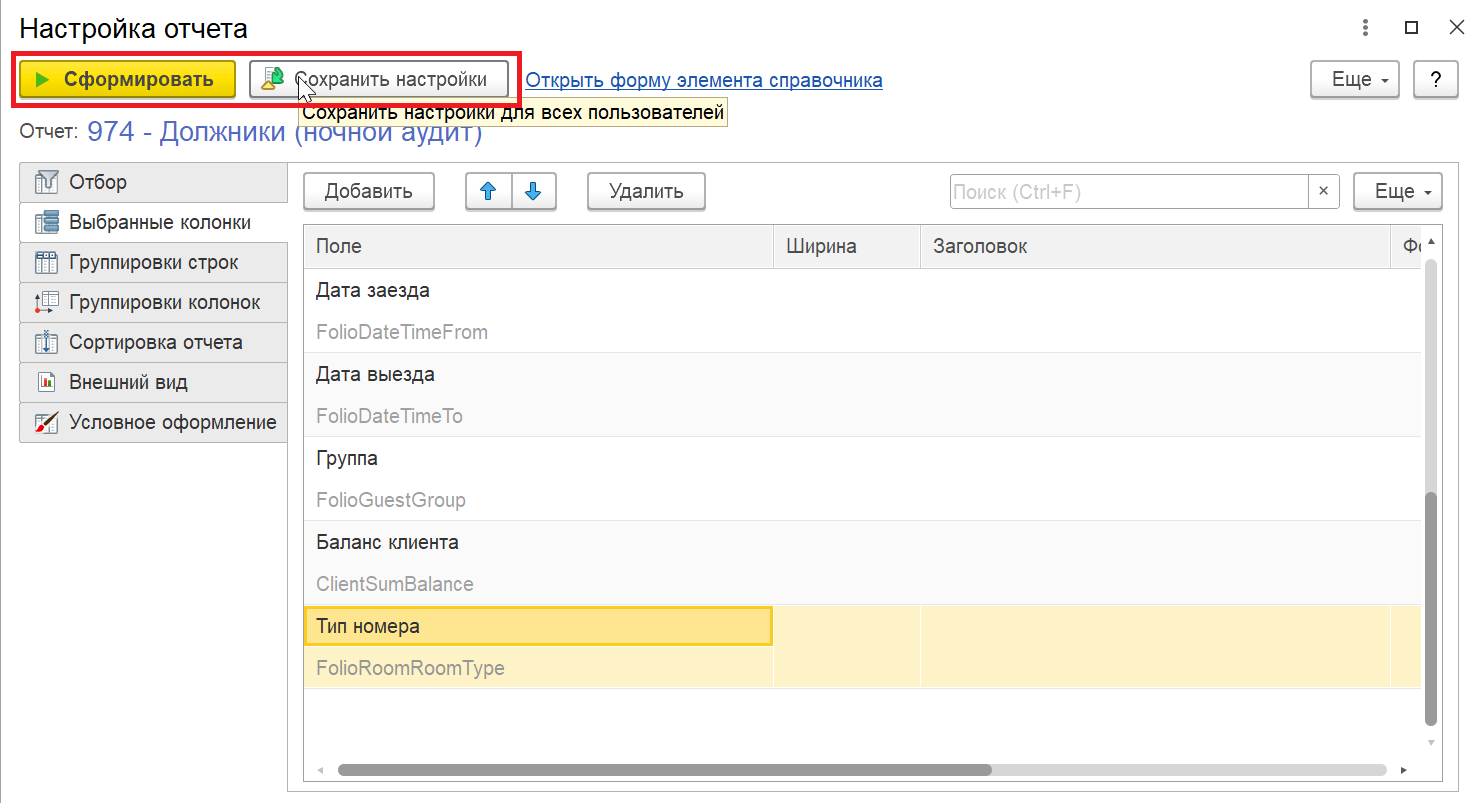Click the Удалить button

click(646, 191)
